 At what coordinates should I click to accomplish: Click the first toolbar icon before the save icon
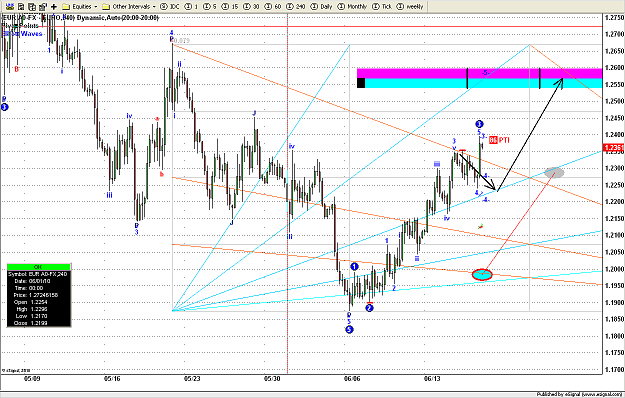tap(11, 6)
